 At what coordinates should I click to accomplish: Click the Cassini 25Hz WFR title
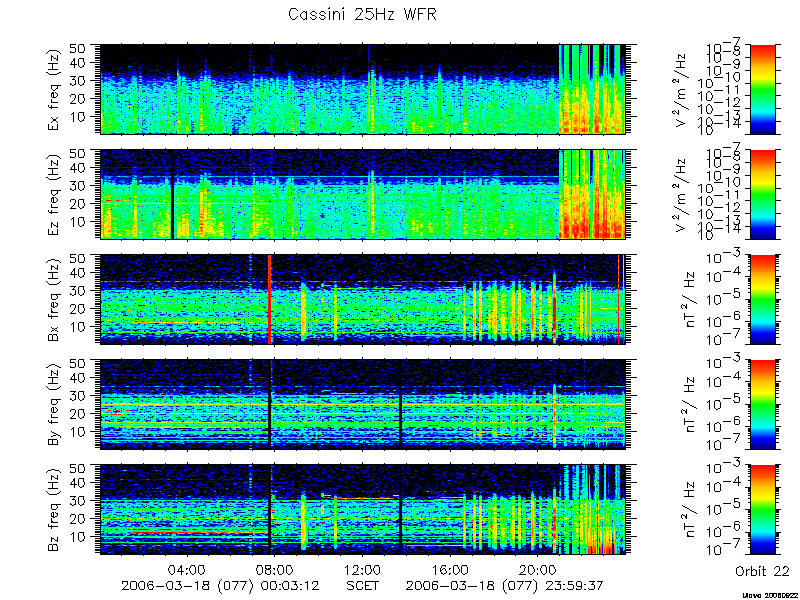362,14
